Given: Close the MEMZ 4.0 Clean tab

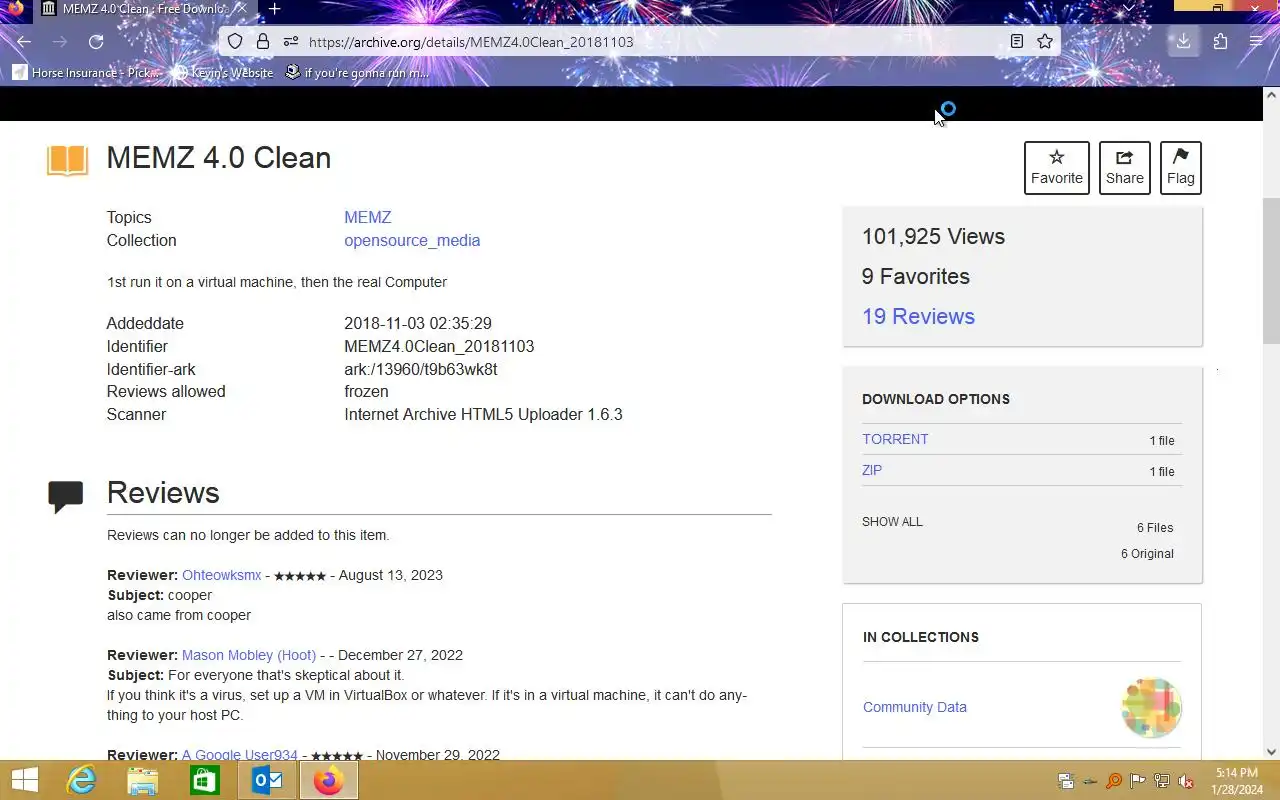Looking at the screenshot, I should [x=241, y=9].
